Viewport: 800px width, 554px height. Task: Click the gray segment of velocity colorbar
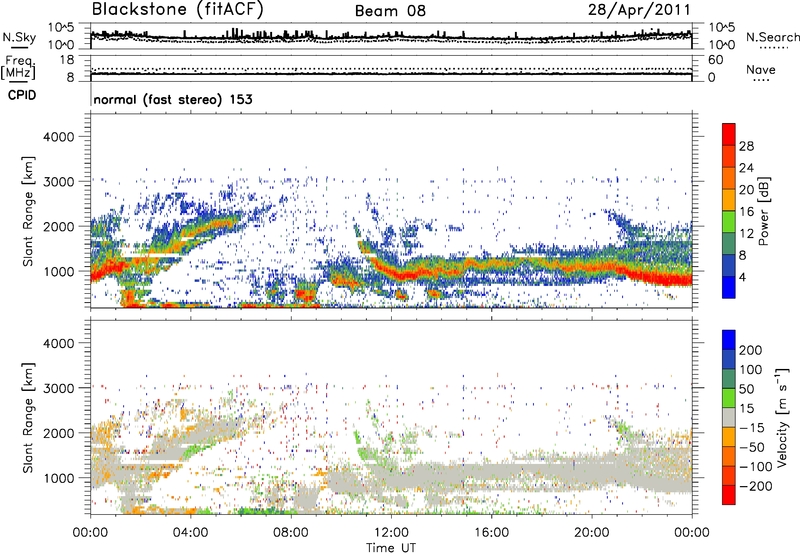tap(729, 417)
